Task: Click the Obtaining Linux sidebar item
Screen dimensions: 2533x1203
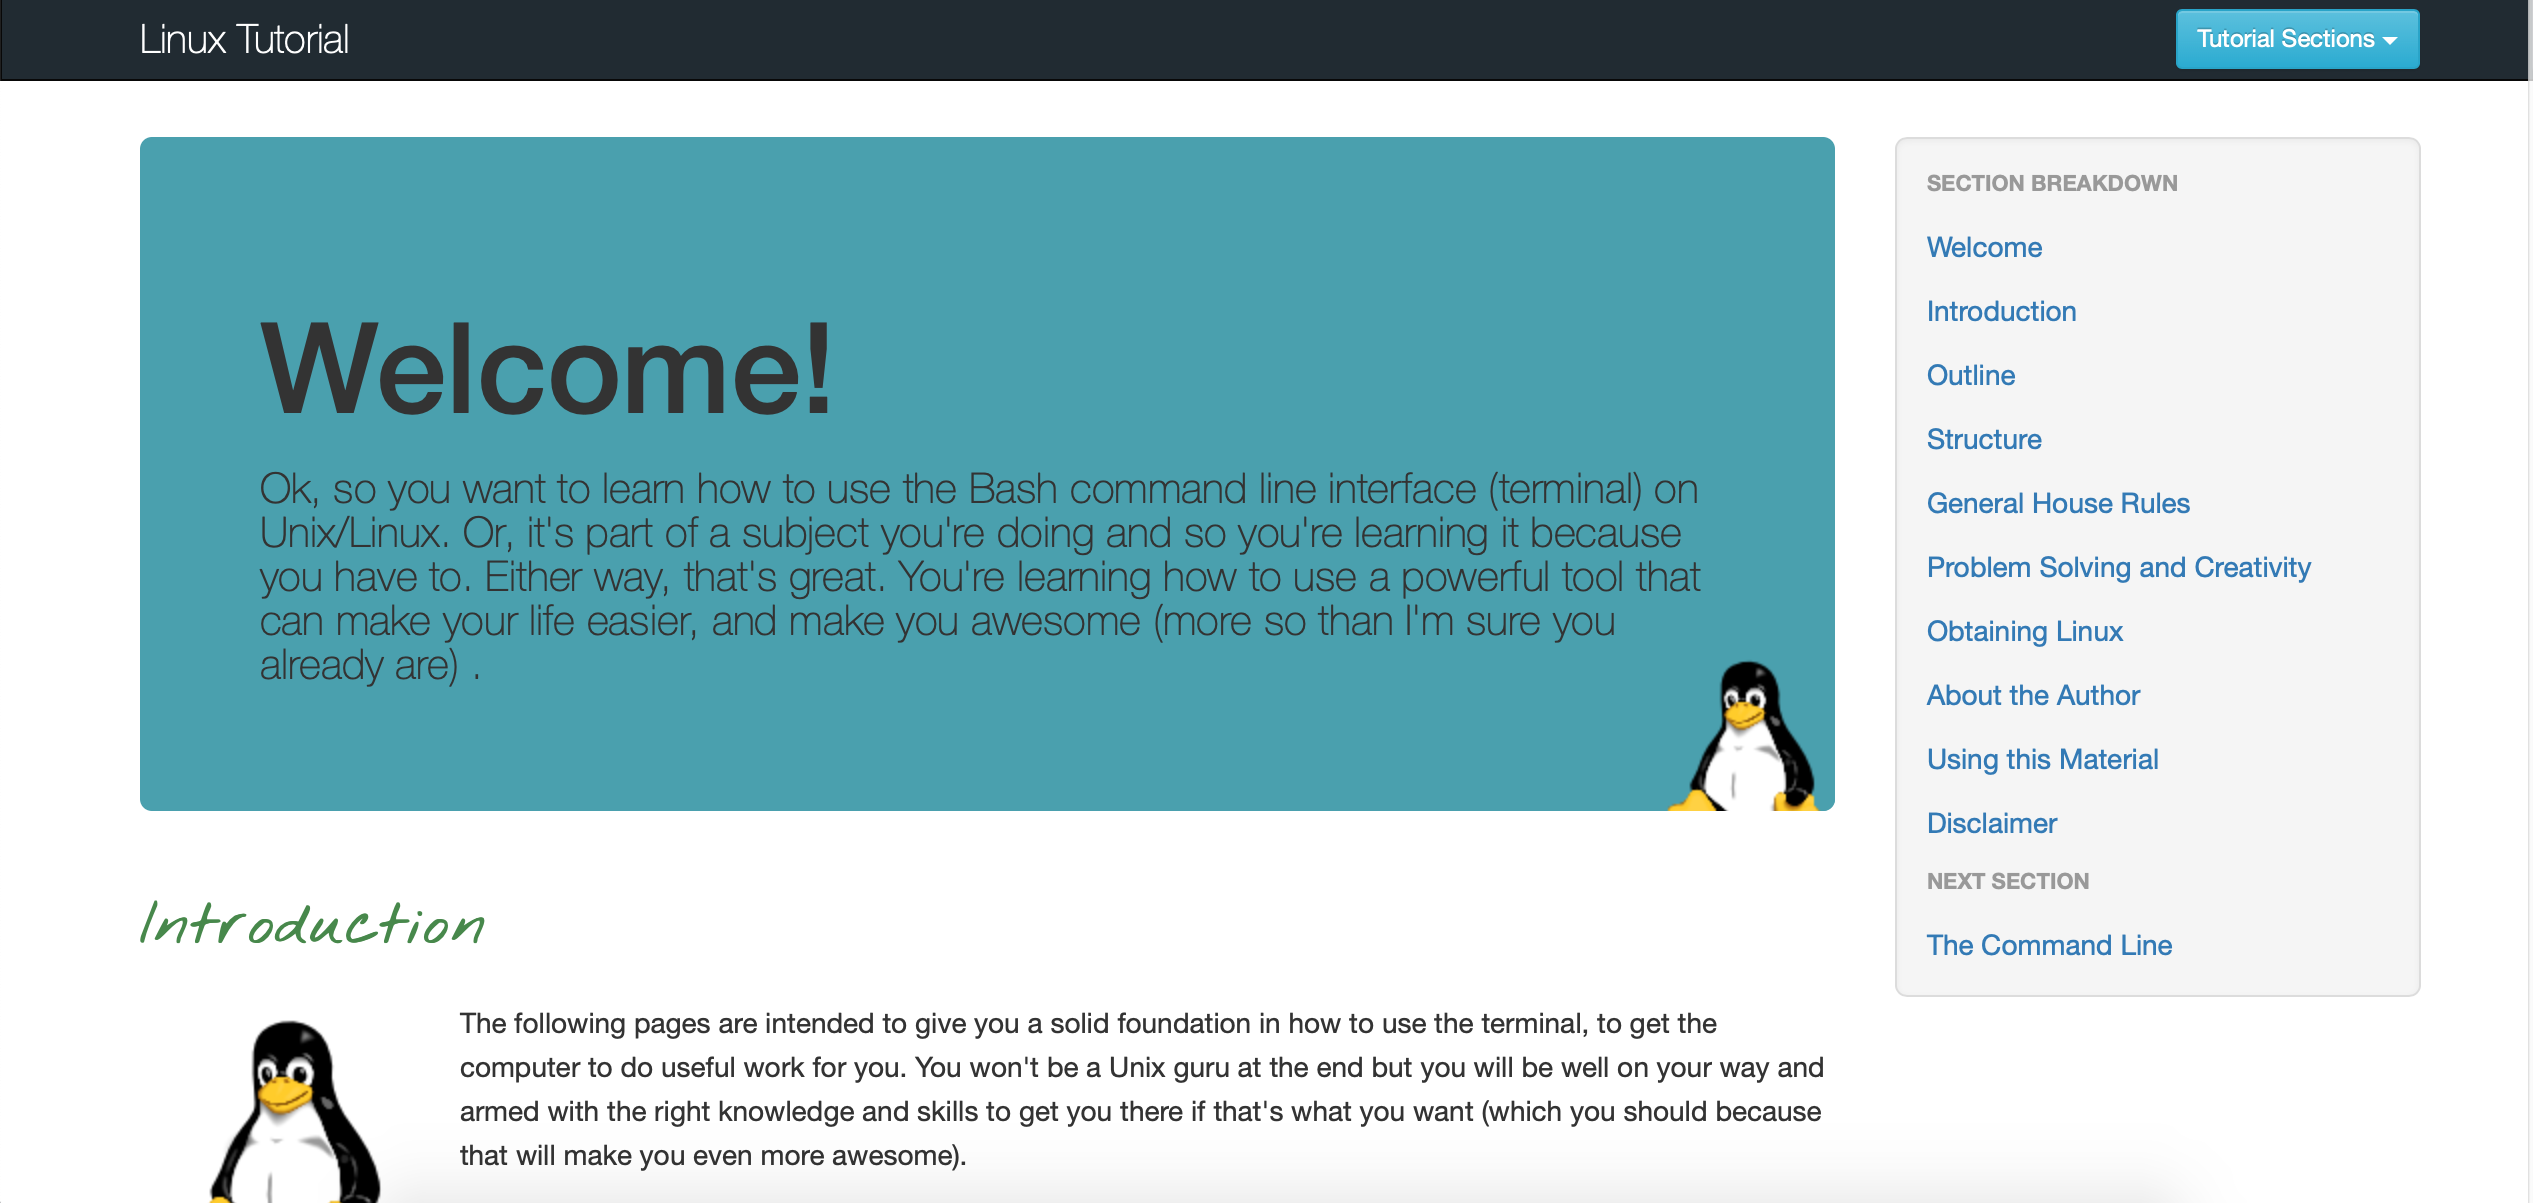Action: click(2023, 633)
